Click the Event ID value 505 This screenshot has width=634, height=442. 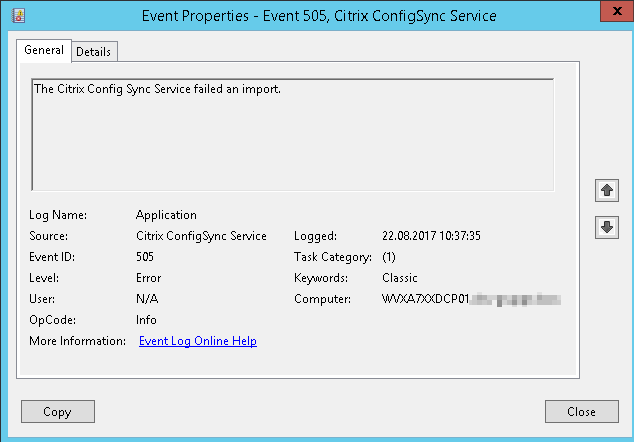tap(146, 257)
